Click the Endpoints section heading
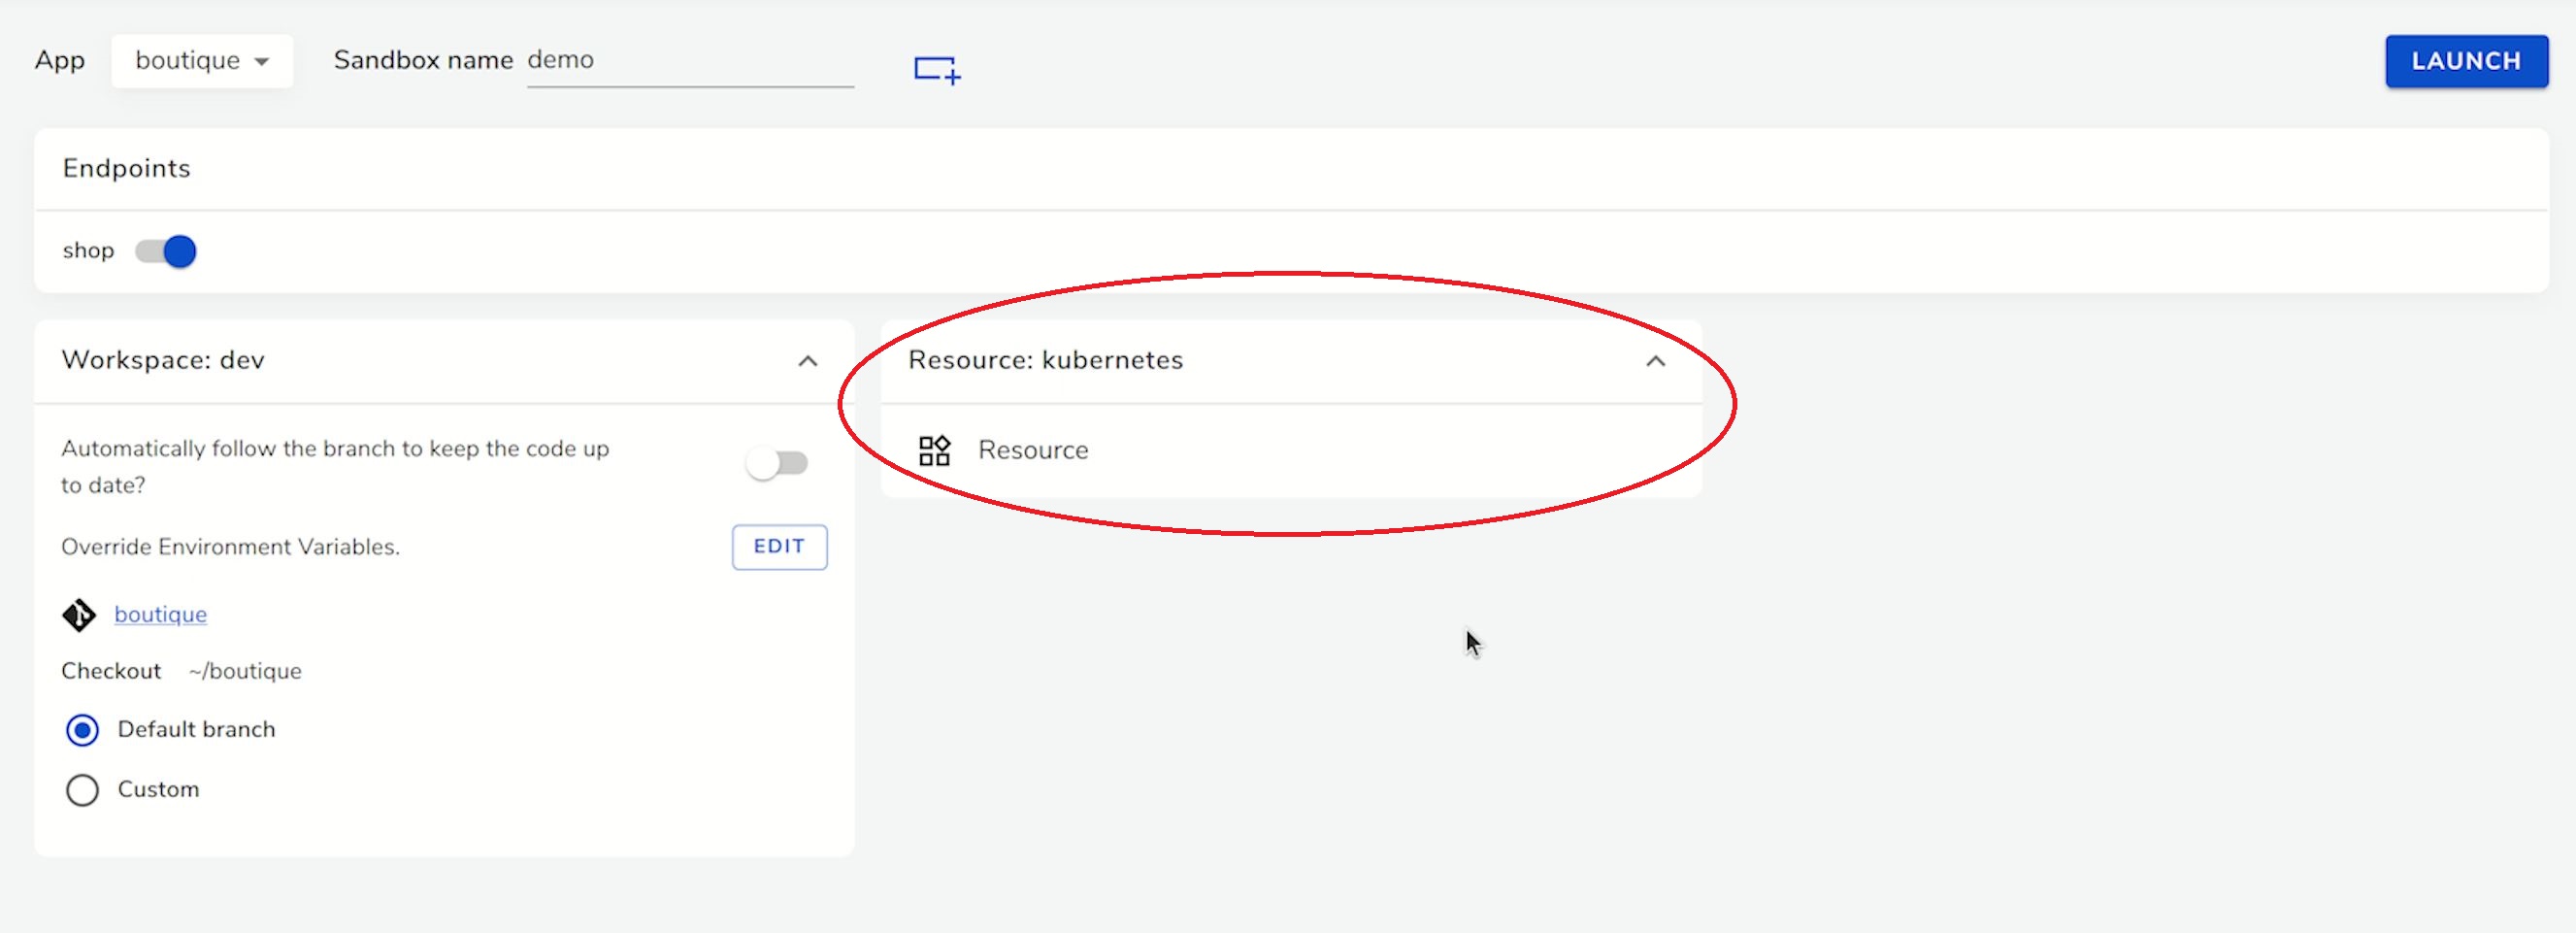Image resolution: width=2576 pixels, height=933 pixels. point(127,168)
